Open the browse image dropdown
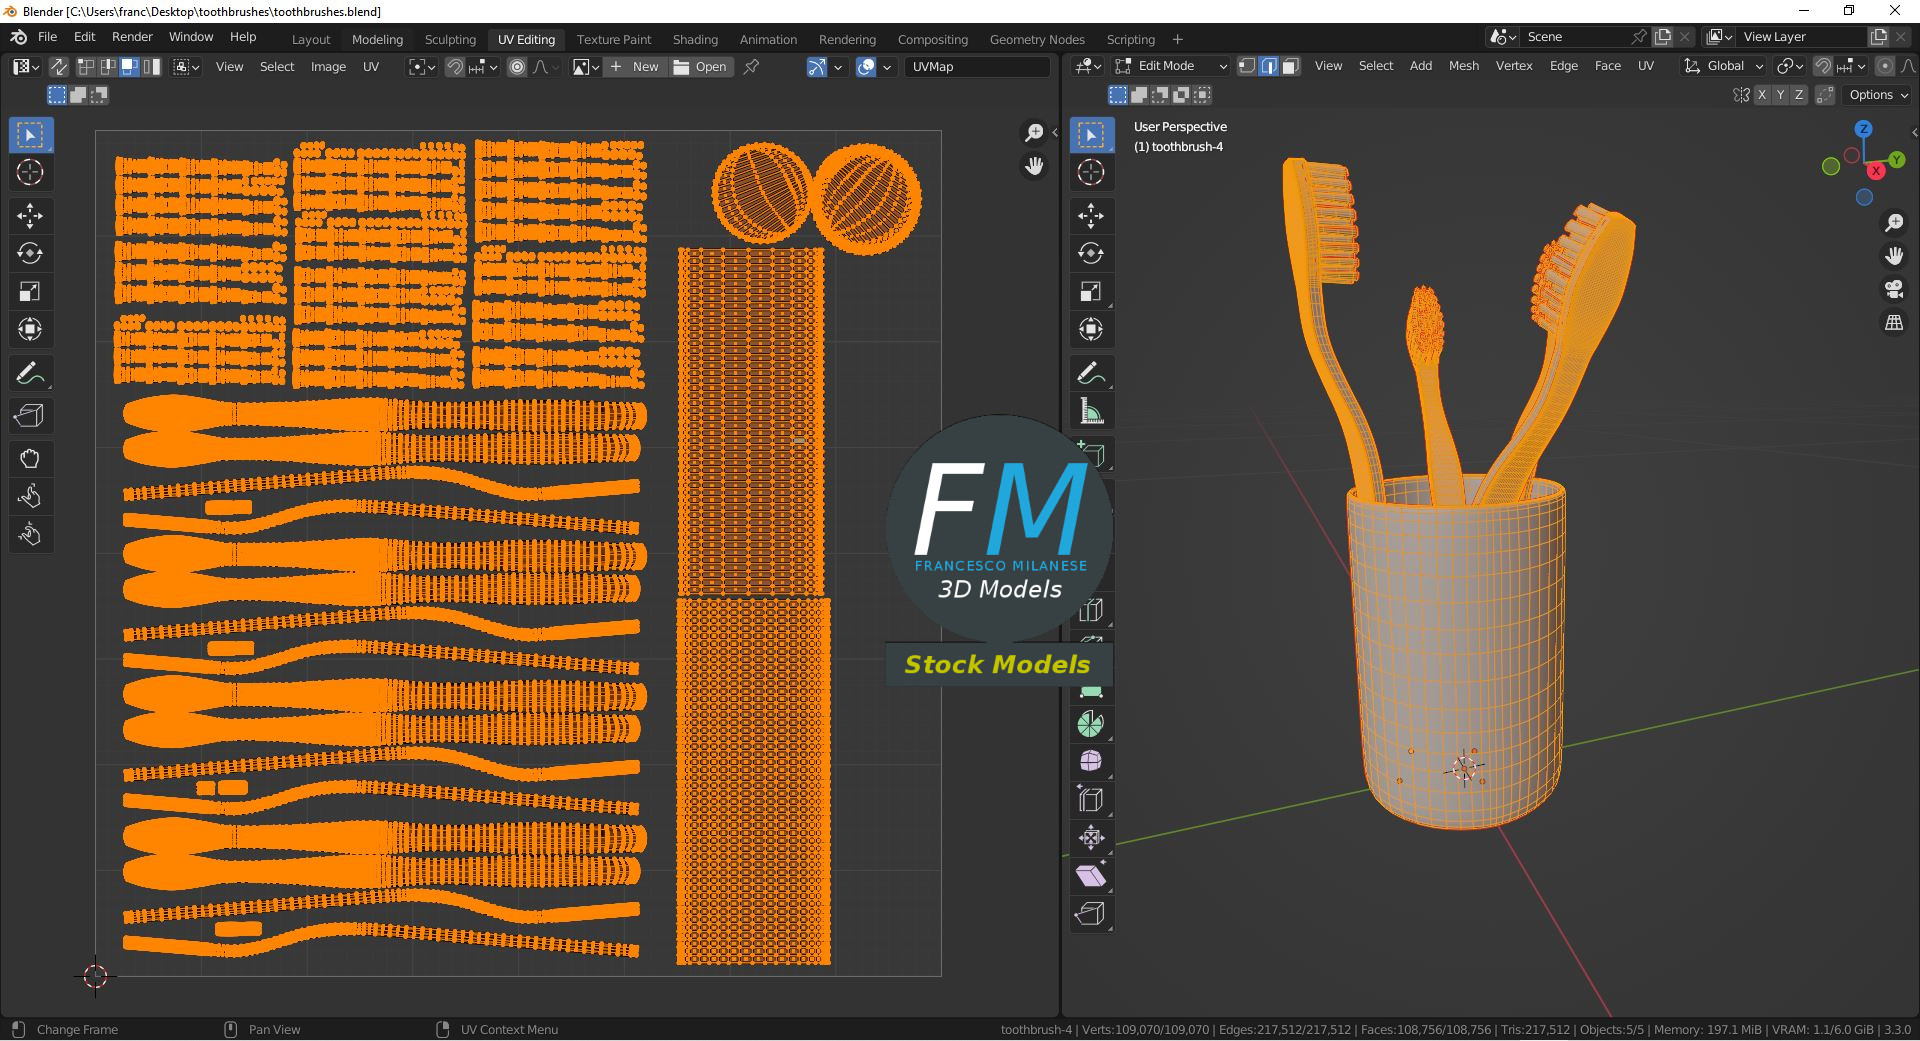The image size is (1920, 1041). [x=585, y=67]
